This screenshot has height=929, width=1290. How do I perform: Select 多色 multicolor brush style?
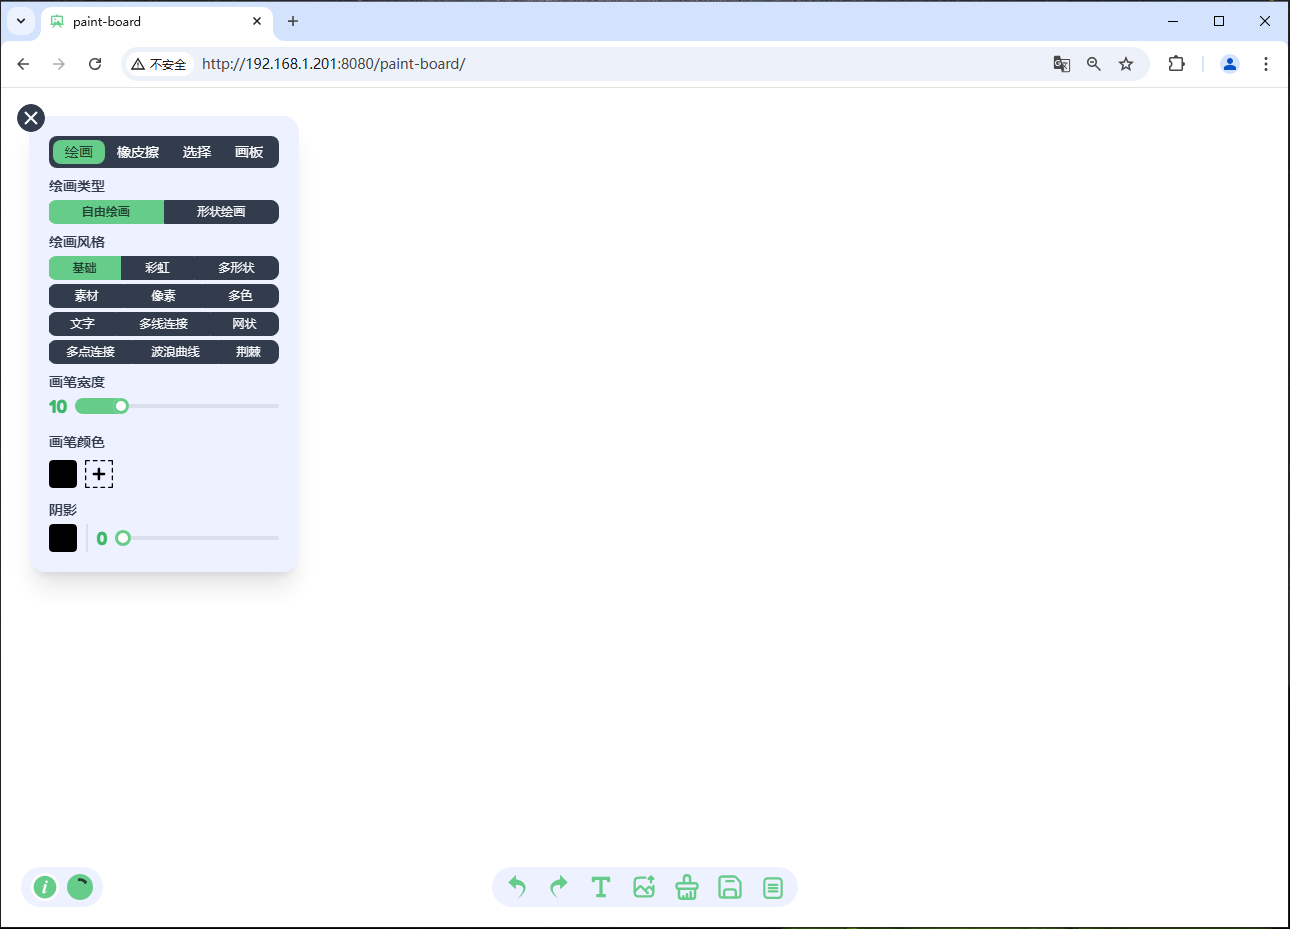coord(240,296)
